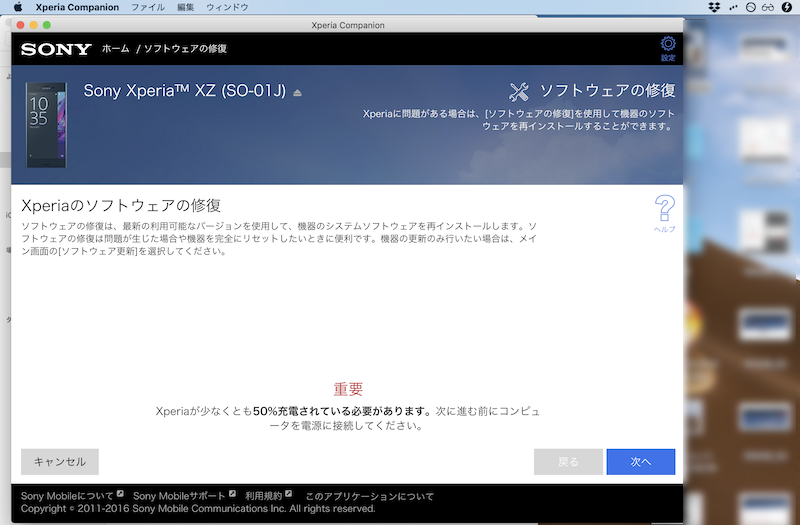Open the Xperia Companion app menu
The image size is (800, 525).
click(x=77, y=7)
